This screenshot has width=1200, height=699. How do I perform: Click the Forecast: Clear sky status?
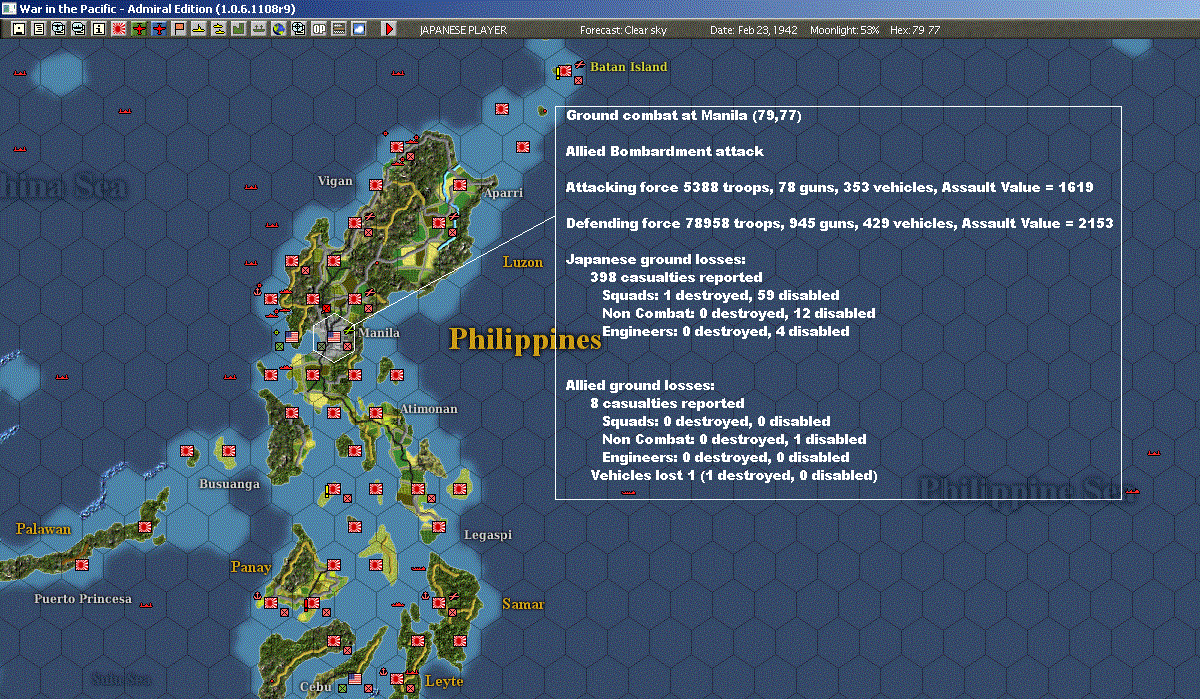pos(623,30)
